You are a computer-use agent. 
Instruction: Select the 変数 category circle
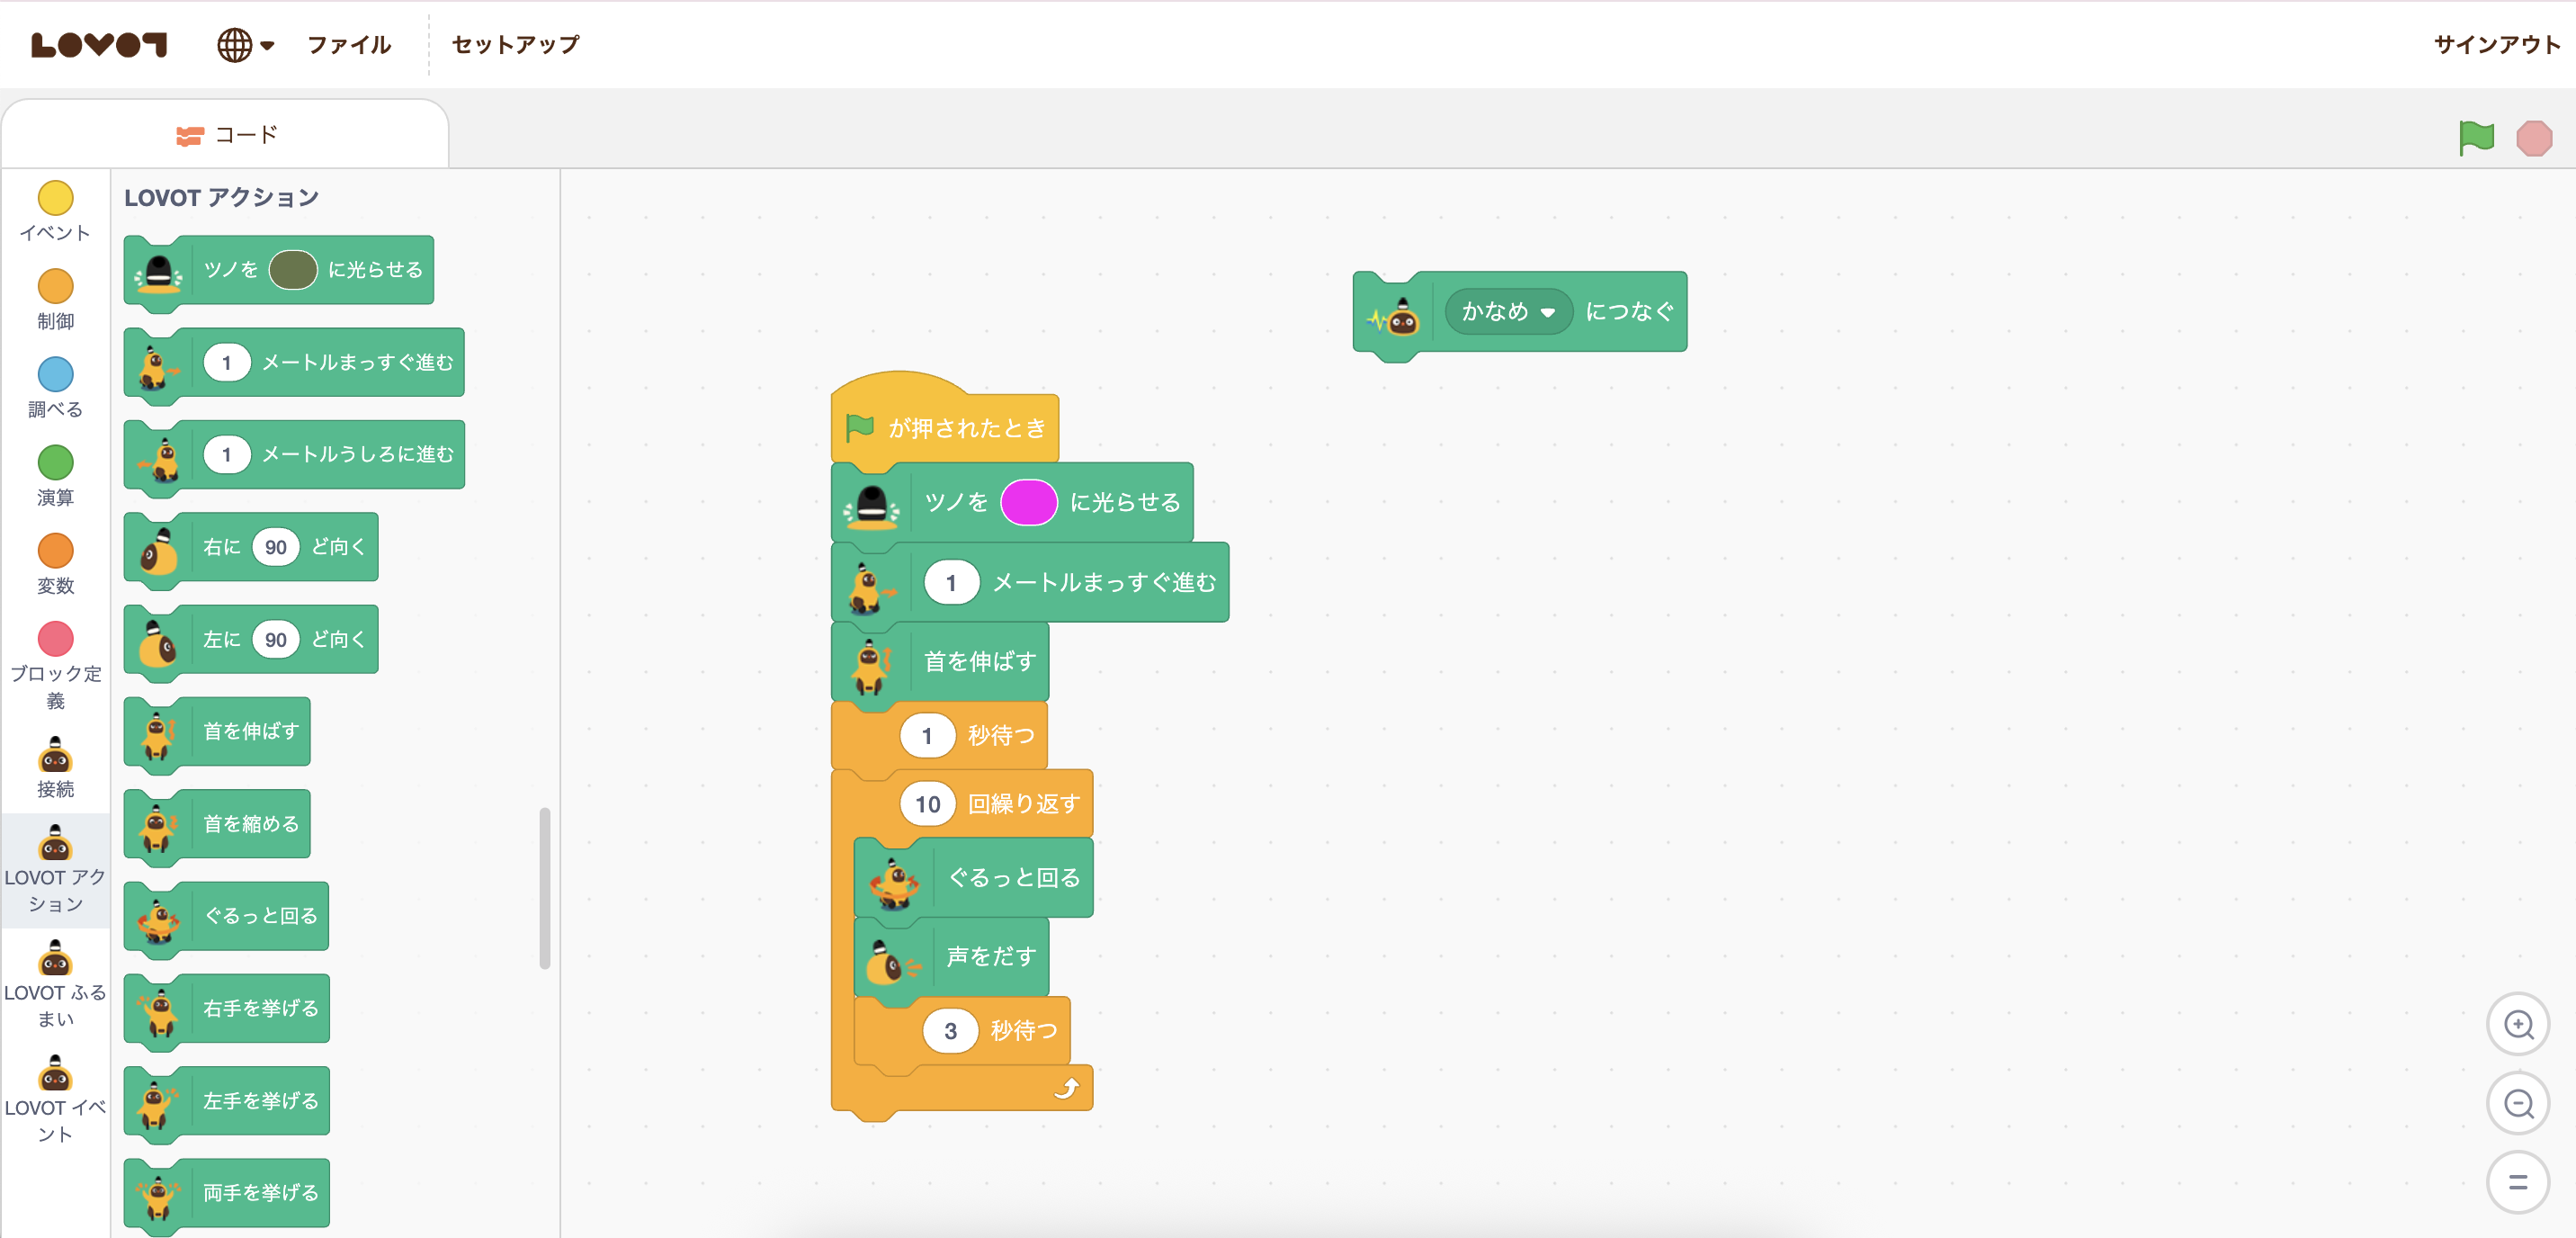(55, 550)
